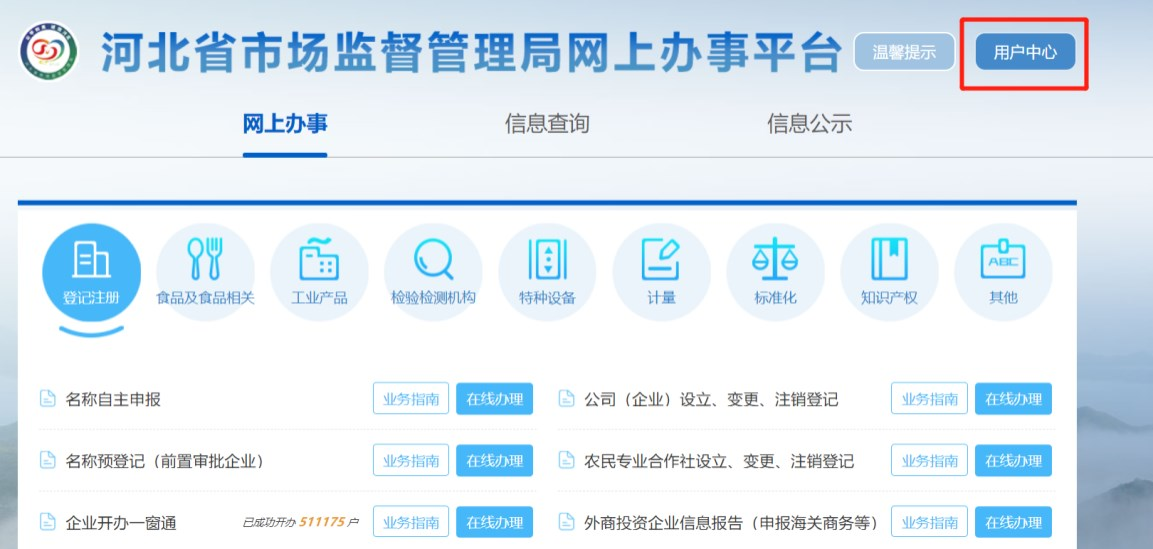Open 业务指南 for 企业开办一窗通
This screenshot has width=1153, height=549.
tap(411, 522)
